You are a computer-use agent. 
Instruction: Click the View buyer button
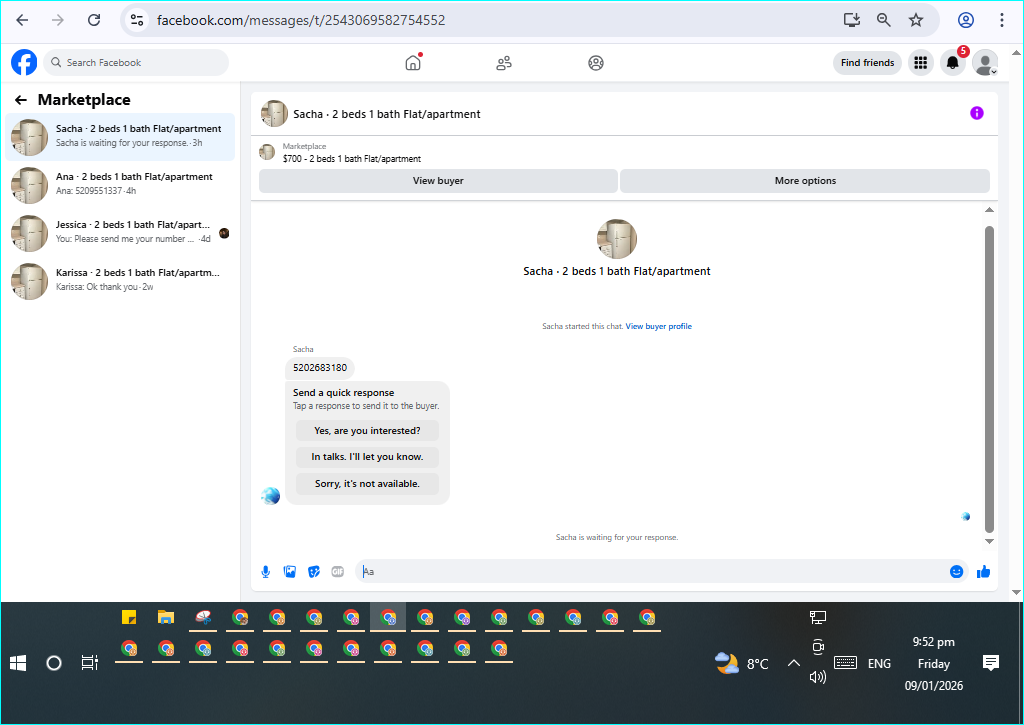[438, 181]
